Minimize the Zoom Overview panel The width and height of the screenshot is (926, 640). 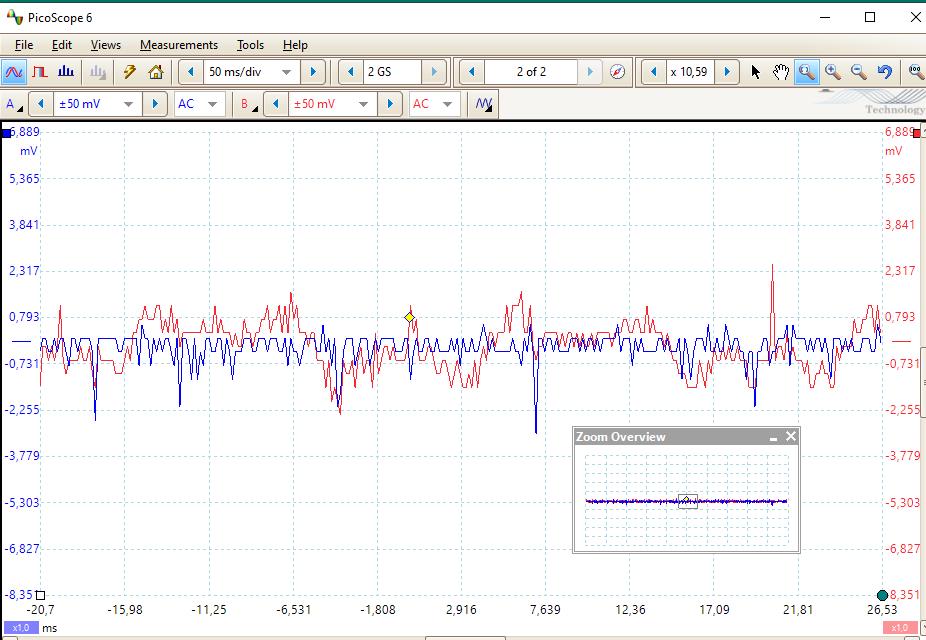click(x=774, y=437)
